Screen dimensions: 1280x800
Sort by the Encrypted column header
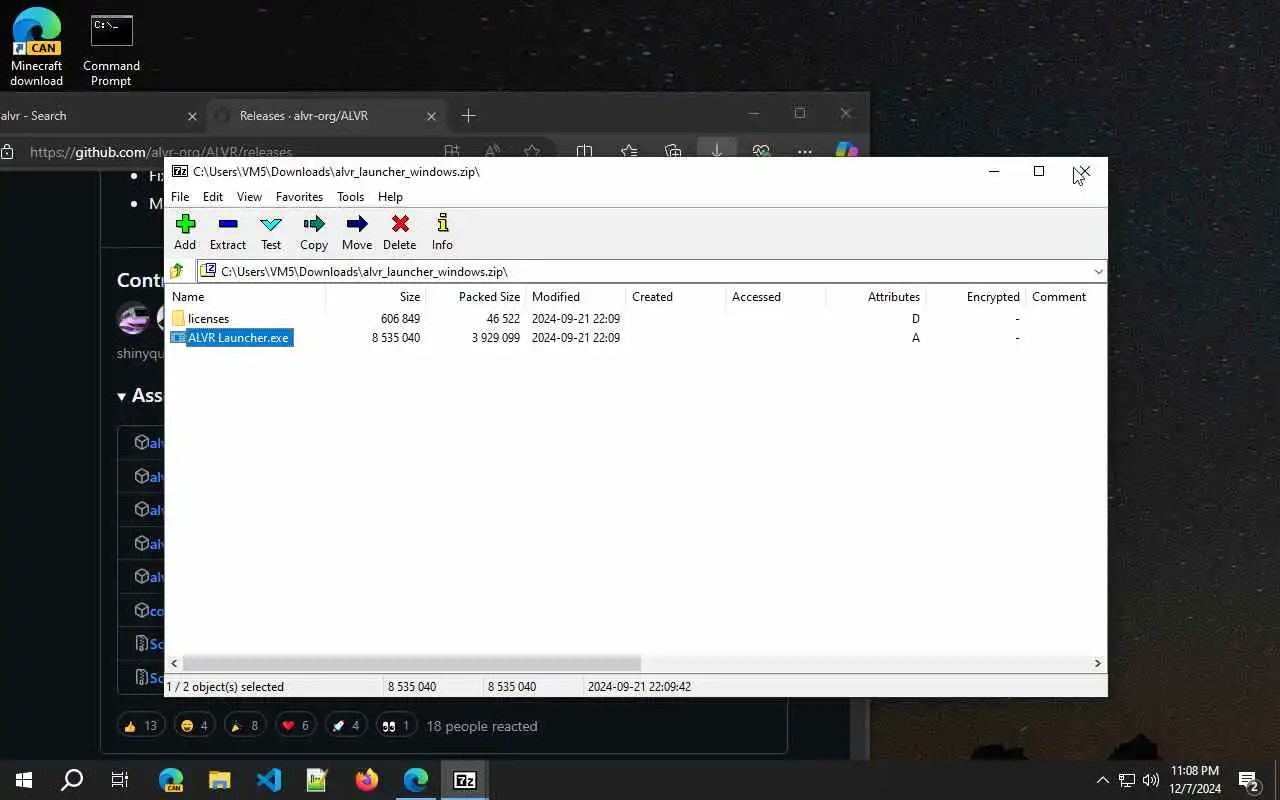pyautogui.click(x=976, y=297)
